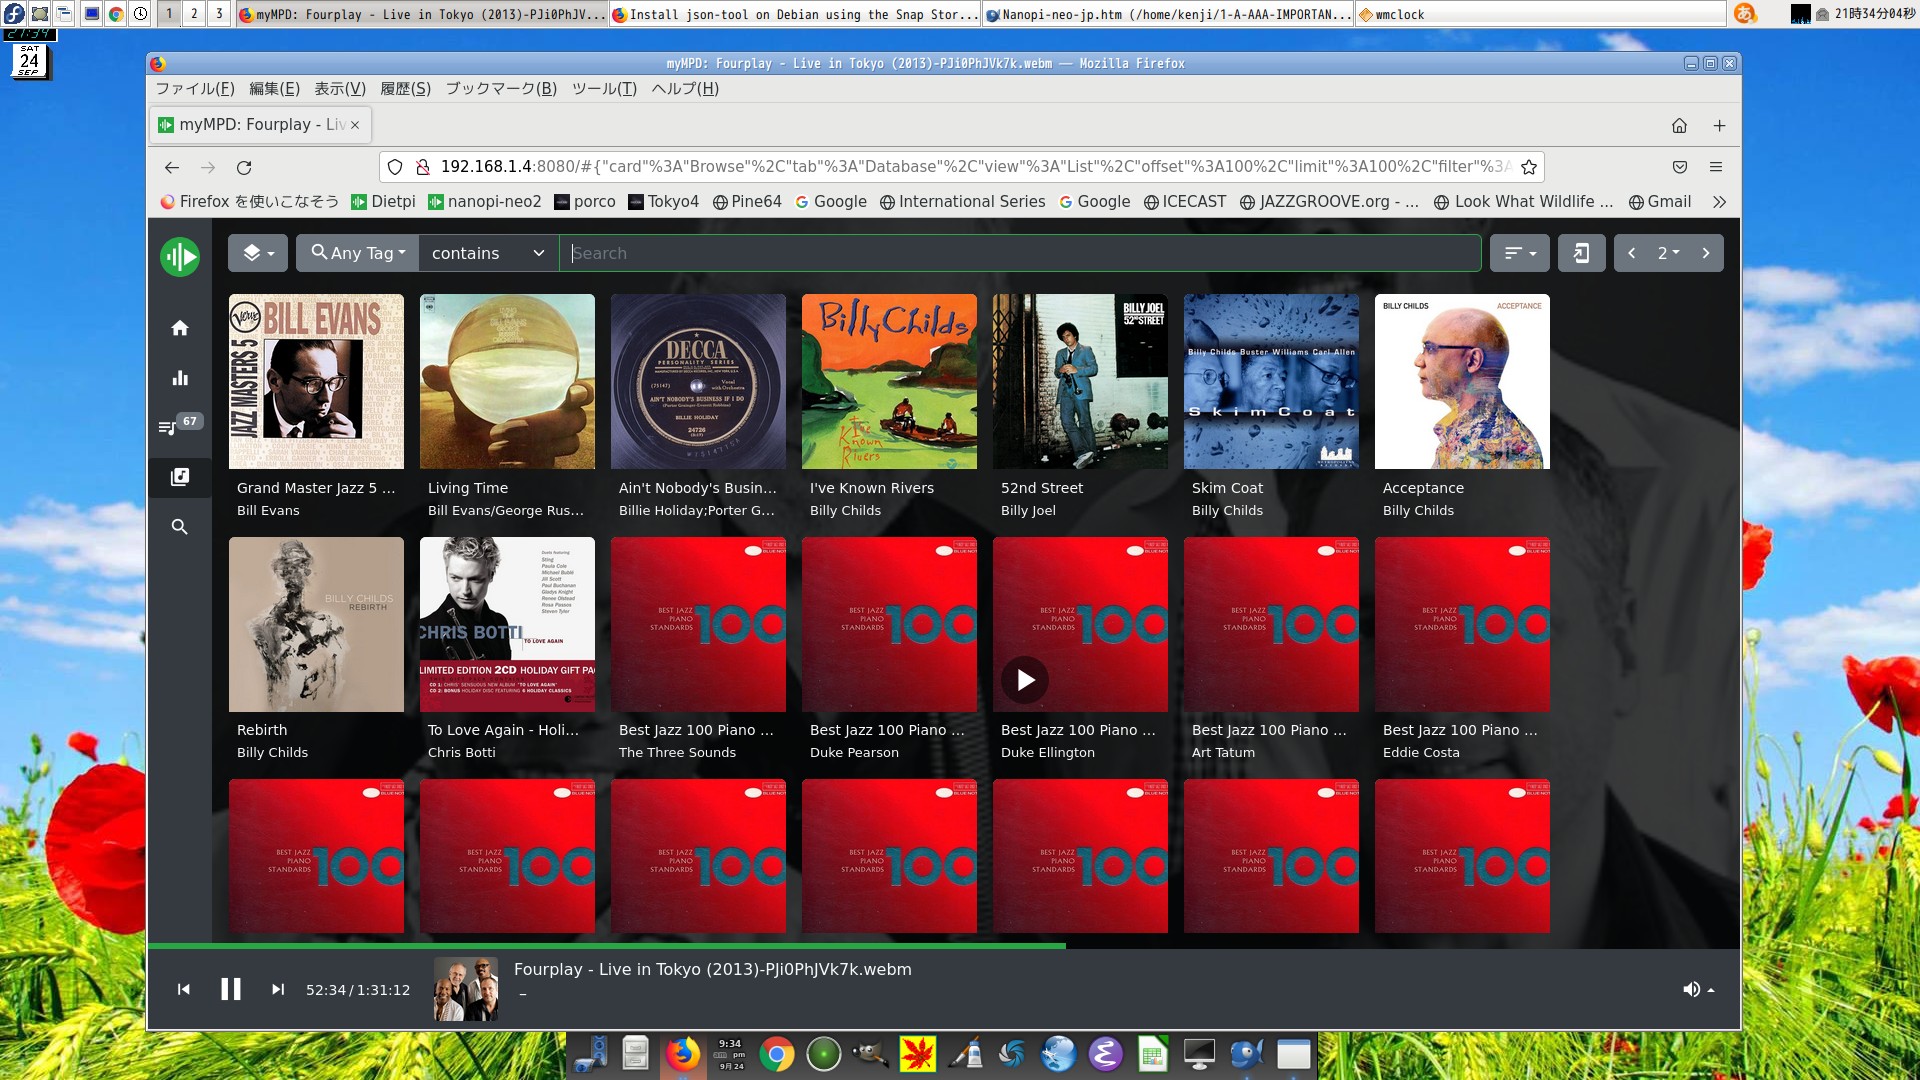Go to the previous track

[x=184, y=990]
